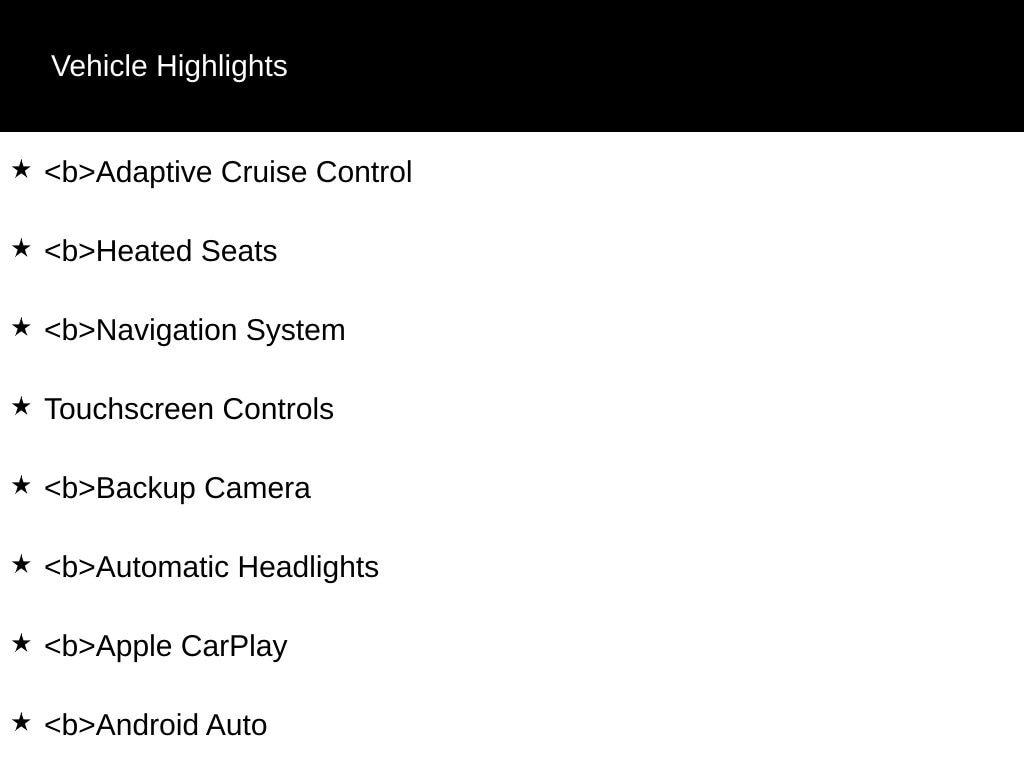Viewport: 1024px width, 768px height.
Task: Click the black header bar right of title
Action: (x=653, y=66)
